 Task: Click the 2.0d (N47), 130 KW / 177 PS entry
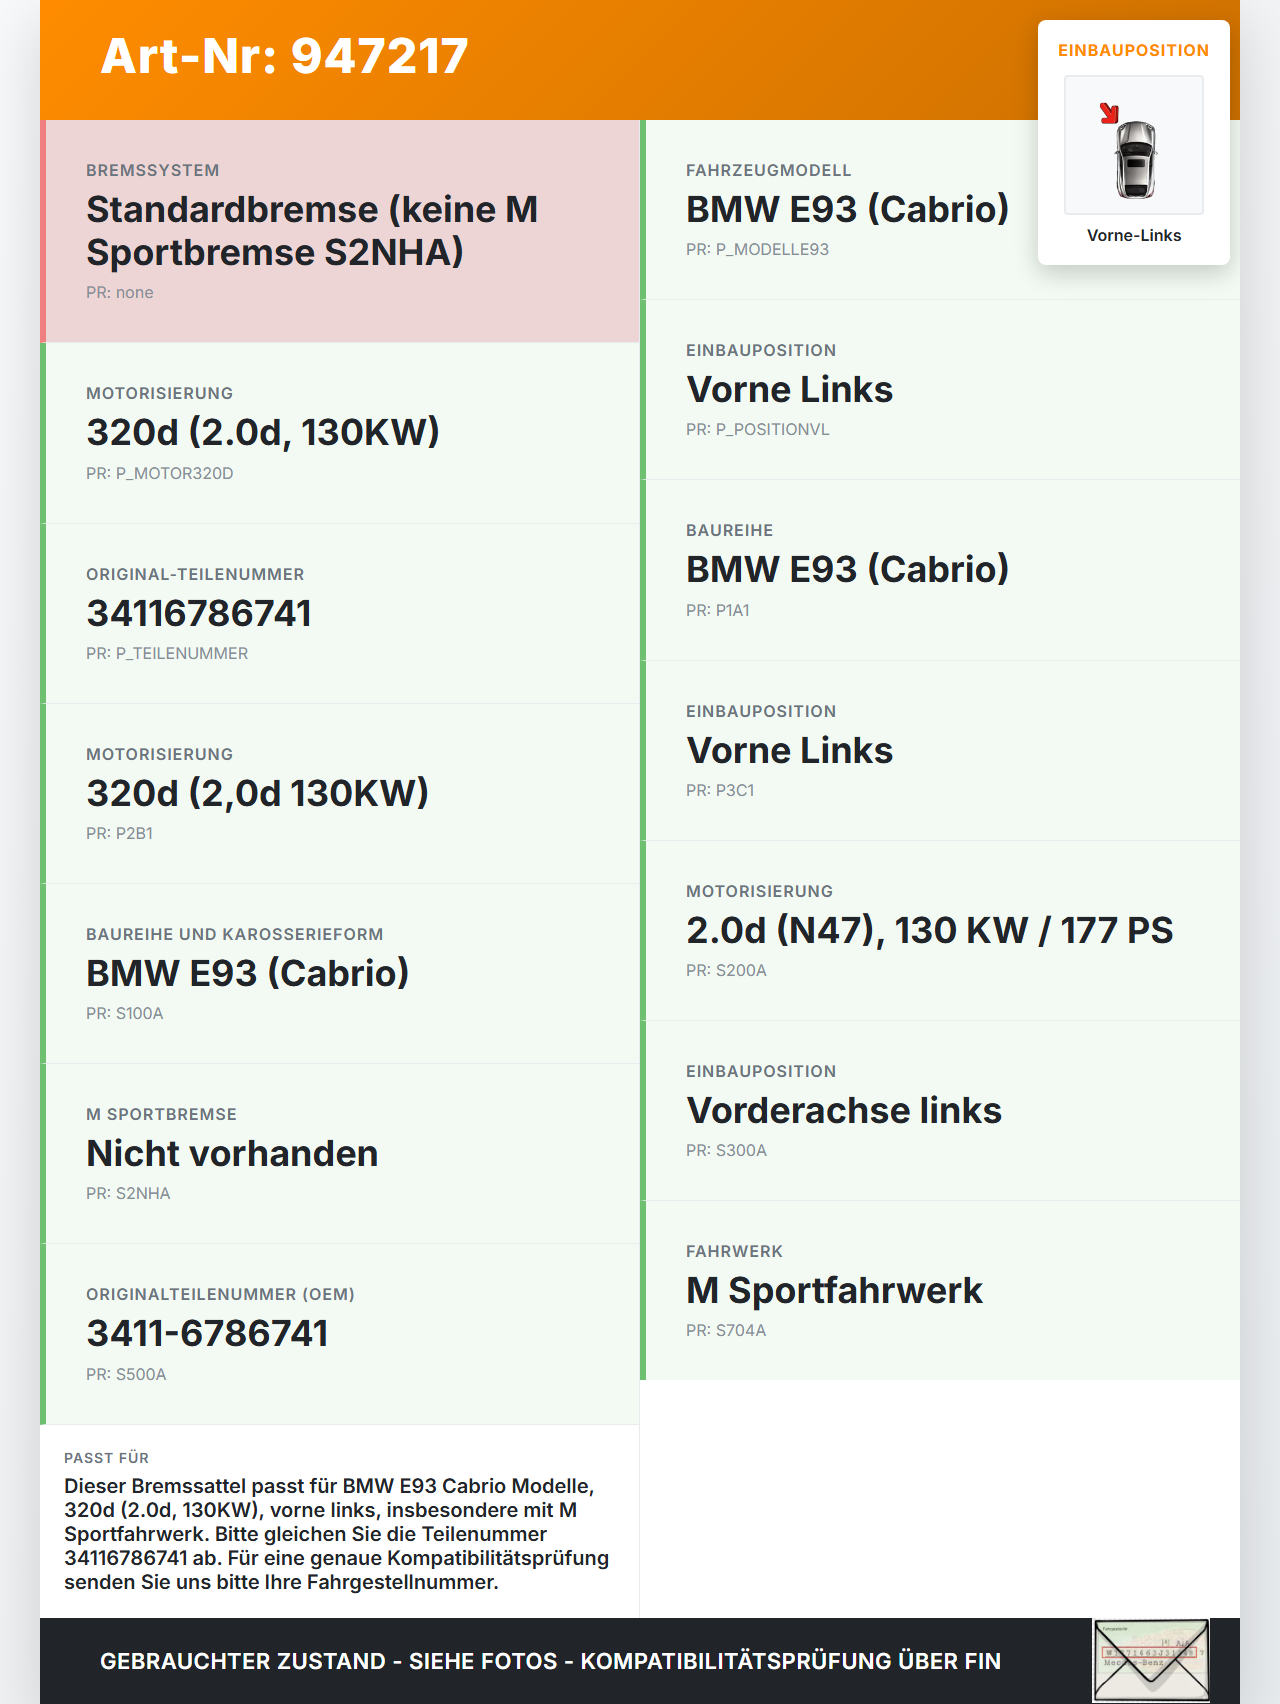click(940, 931)
